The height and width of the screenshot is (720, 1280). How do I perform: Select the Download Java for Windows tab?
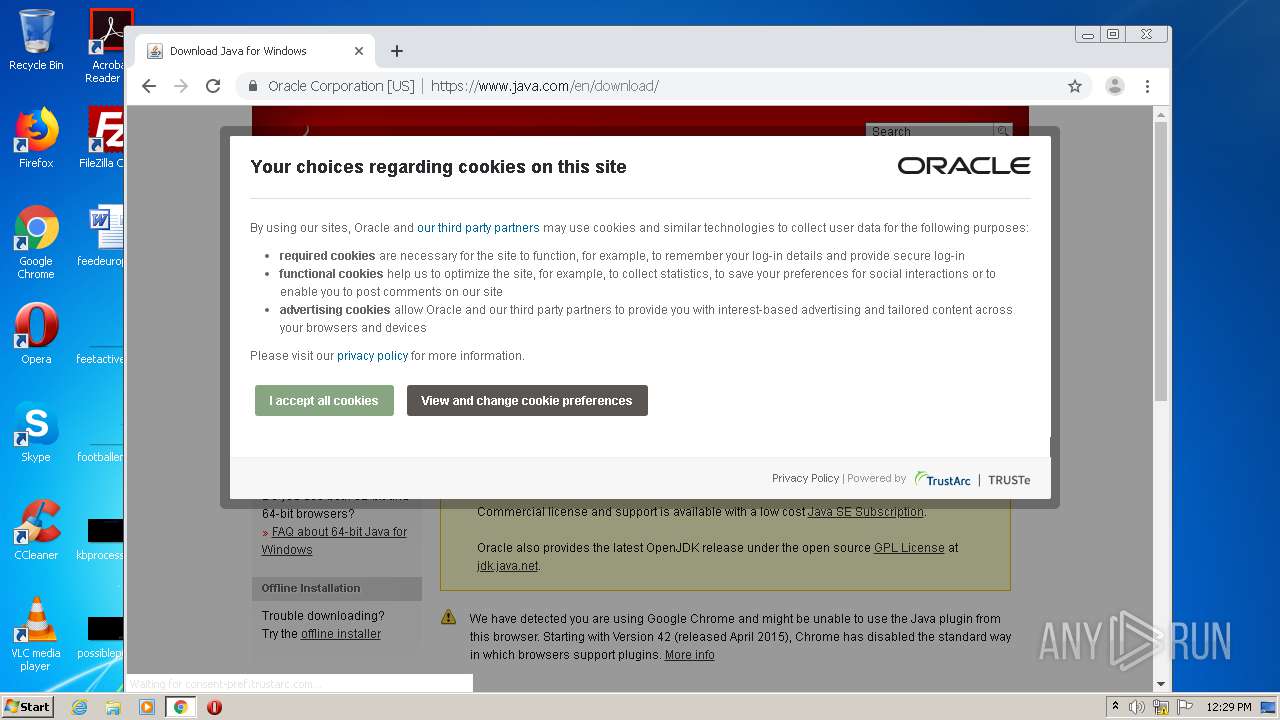tap(255, 51)
